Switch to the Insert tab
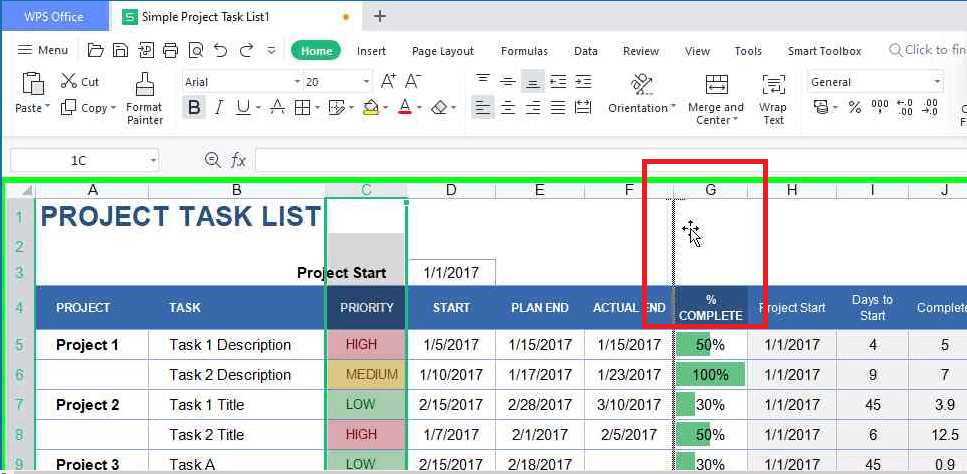Image resolution: width=967 pixels, height=474 pixels. [x=371, y=51]
